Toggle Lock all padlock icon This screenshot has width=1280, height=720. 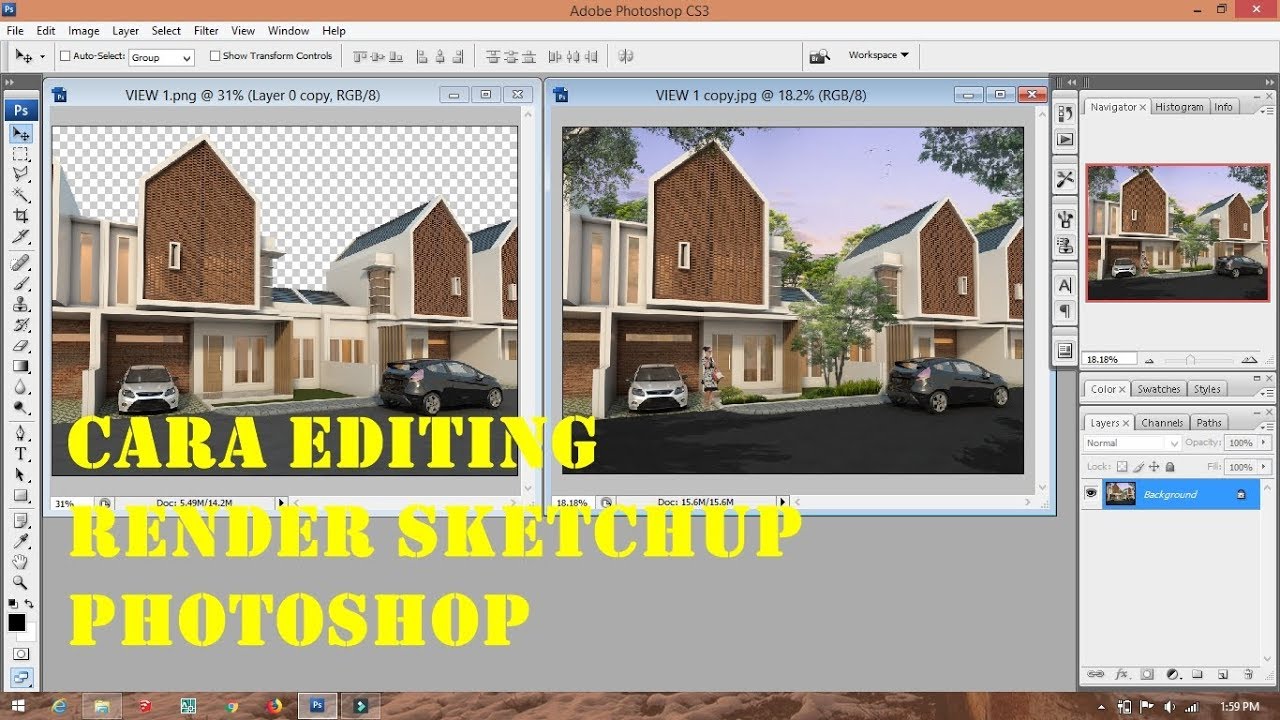[x=1170, y=467]
